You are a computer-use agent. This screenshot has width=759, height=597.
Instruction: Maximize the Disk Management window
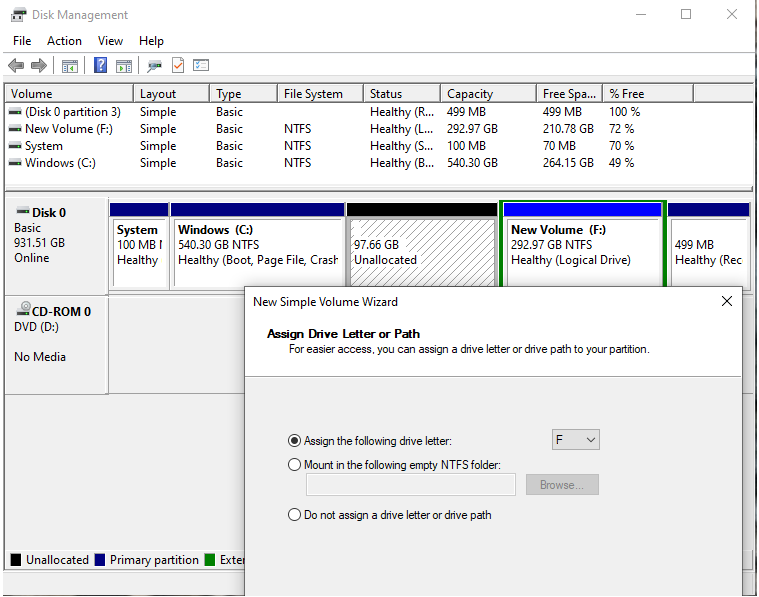(686, 15)
